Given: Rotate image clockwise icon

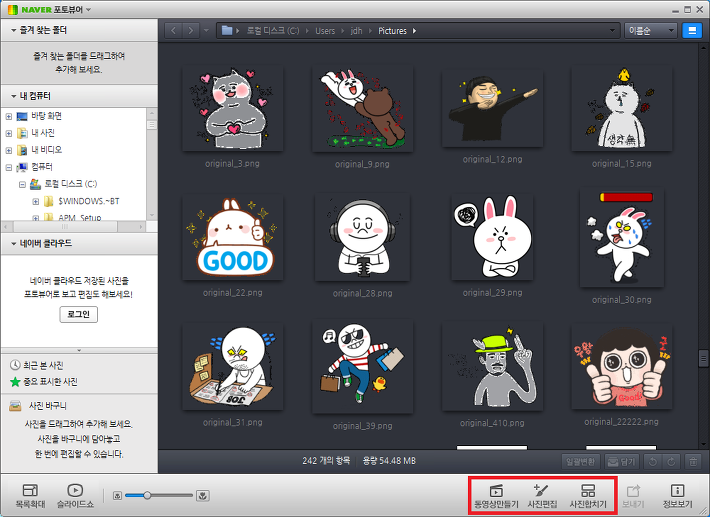Looking at the screenshot, I should 671,462.
